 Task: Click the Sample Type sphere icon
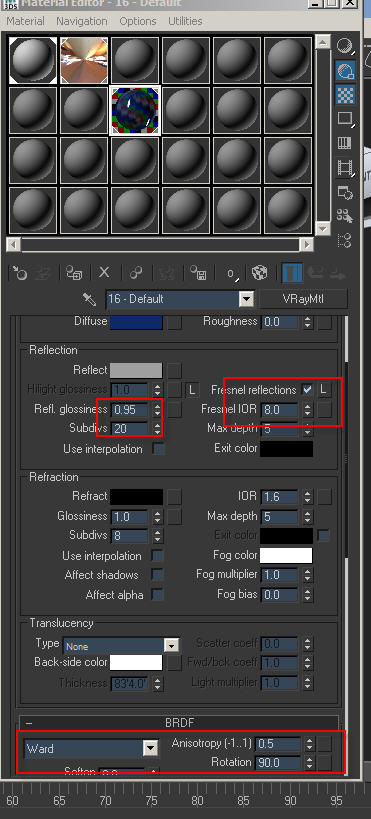click(345, 46)
